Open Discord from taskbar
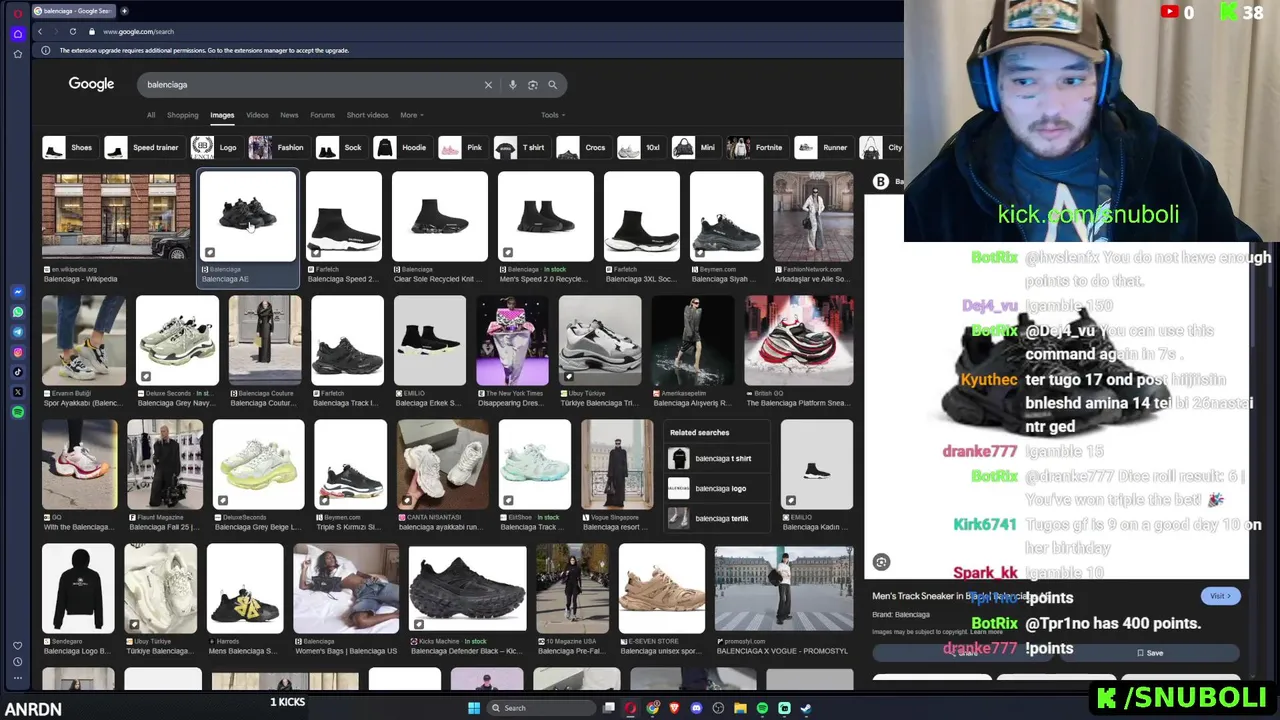 696,708
